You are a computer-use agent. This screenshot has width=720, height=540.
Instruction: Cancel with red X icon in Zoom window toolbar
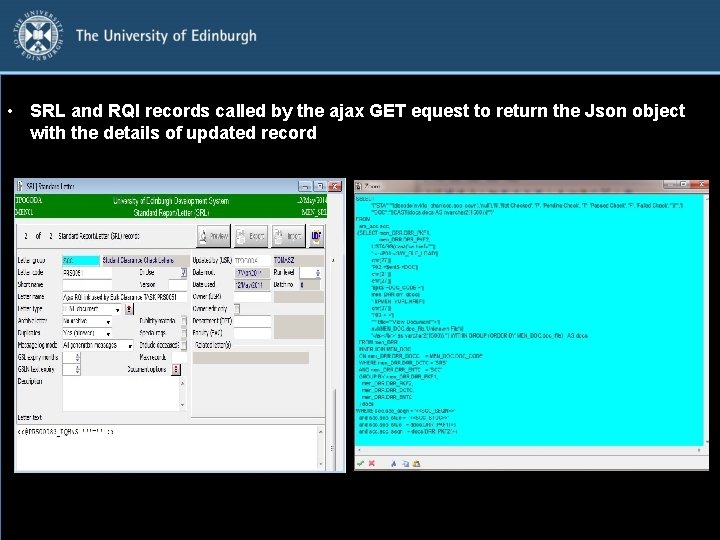(x=371, y=463)
